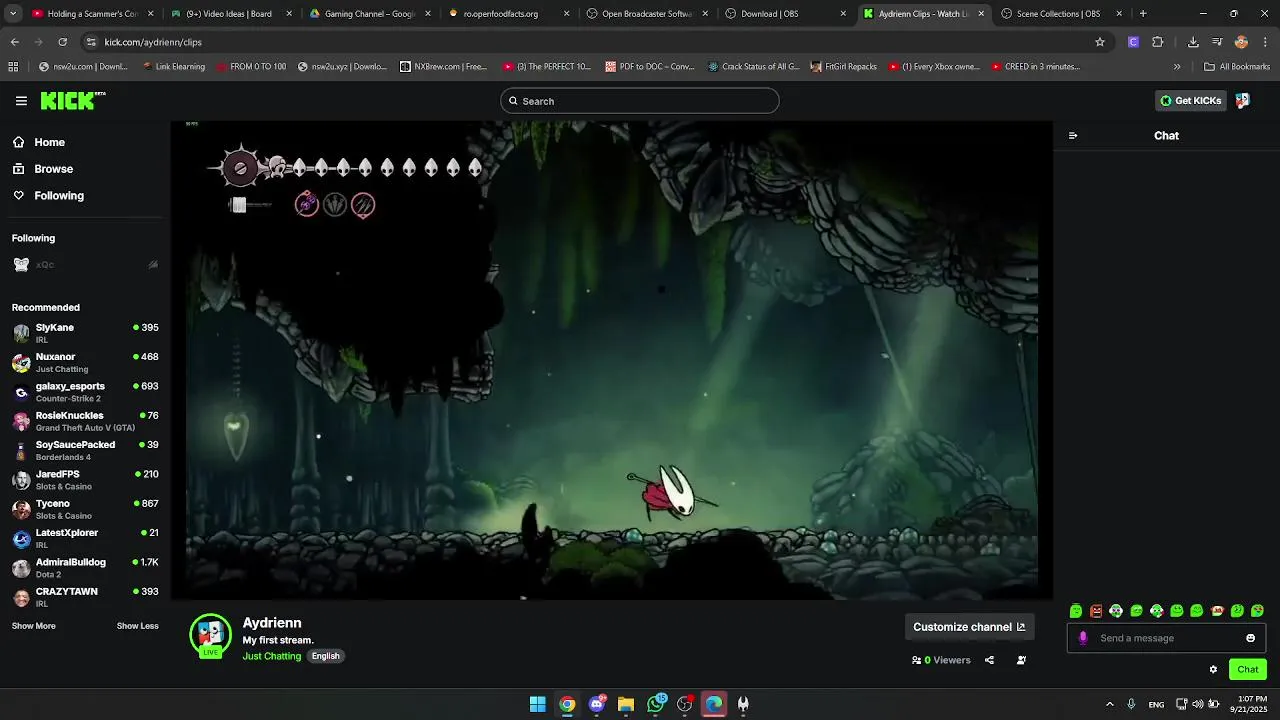Open chat settings gear
This screenshot has height=720, width=1280.
1213,670
